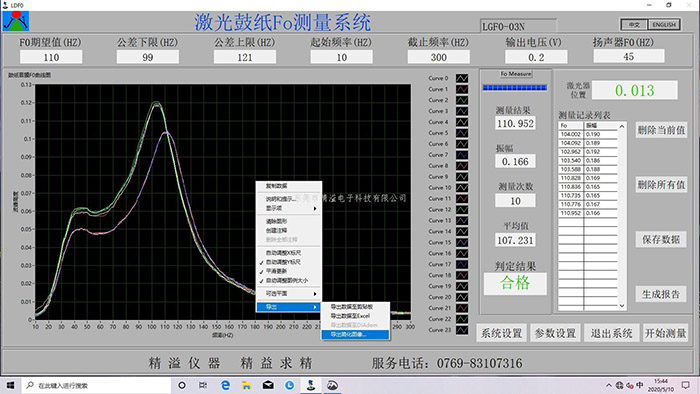Open the notification center icon
The width and height of the screenshot is (700, 394).
tap(686, 385)
